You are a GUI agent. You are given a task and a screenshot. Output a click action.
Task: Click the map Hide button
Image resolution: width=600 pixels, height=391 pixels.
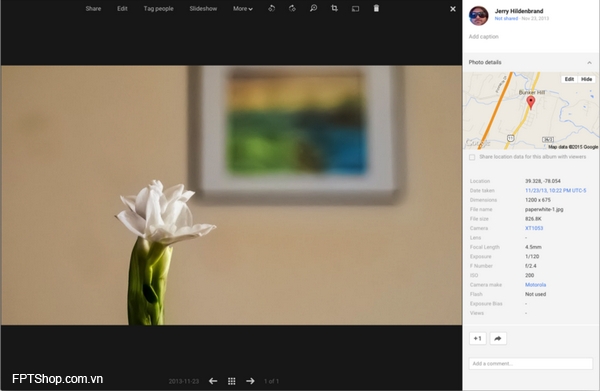point(586,79)
